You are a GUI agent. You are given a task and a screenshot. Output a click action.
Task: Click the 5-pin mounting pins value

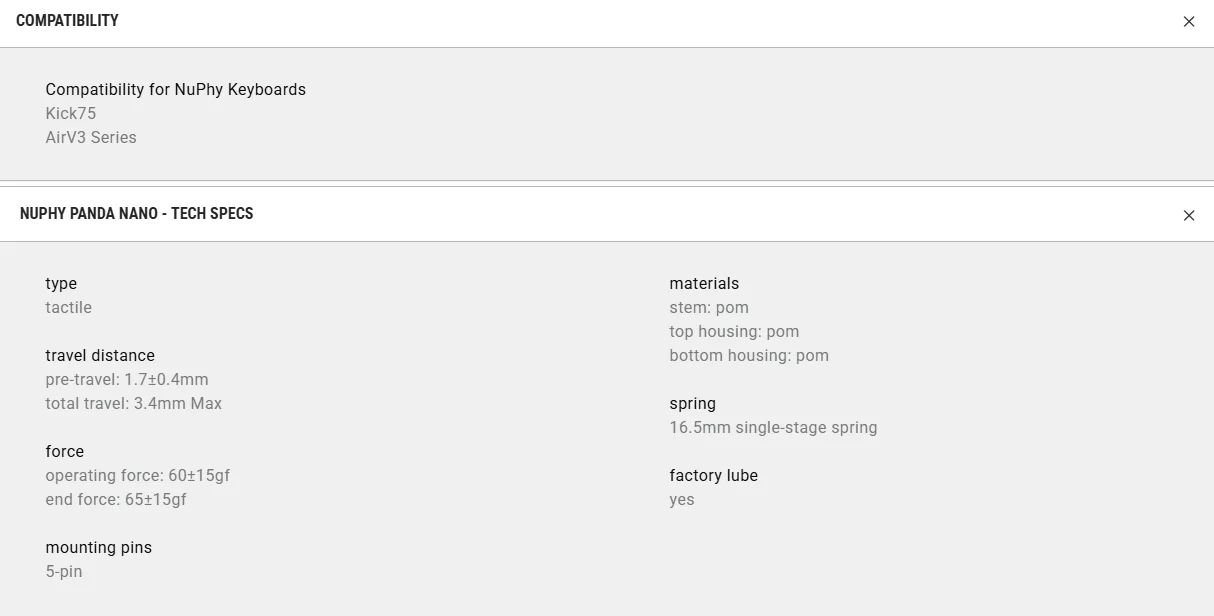tap(64, 571)
